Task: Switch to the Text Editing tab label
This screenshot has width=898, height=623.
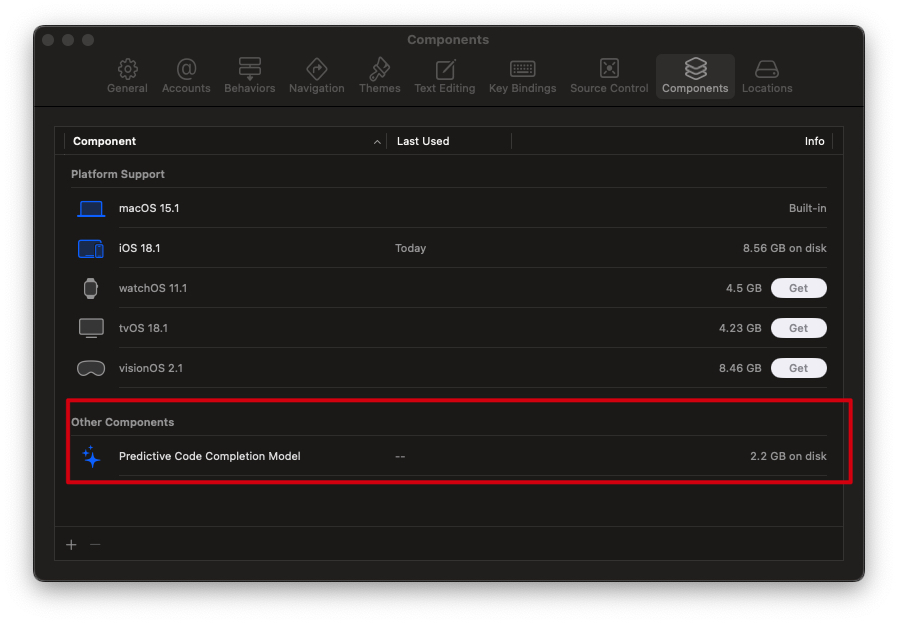Action: click(x=445, y=88)
